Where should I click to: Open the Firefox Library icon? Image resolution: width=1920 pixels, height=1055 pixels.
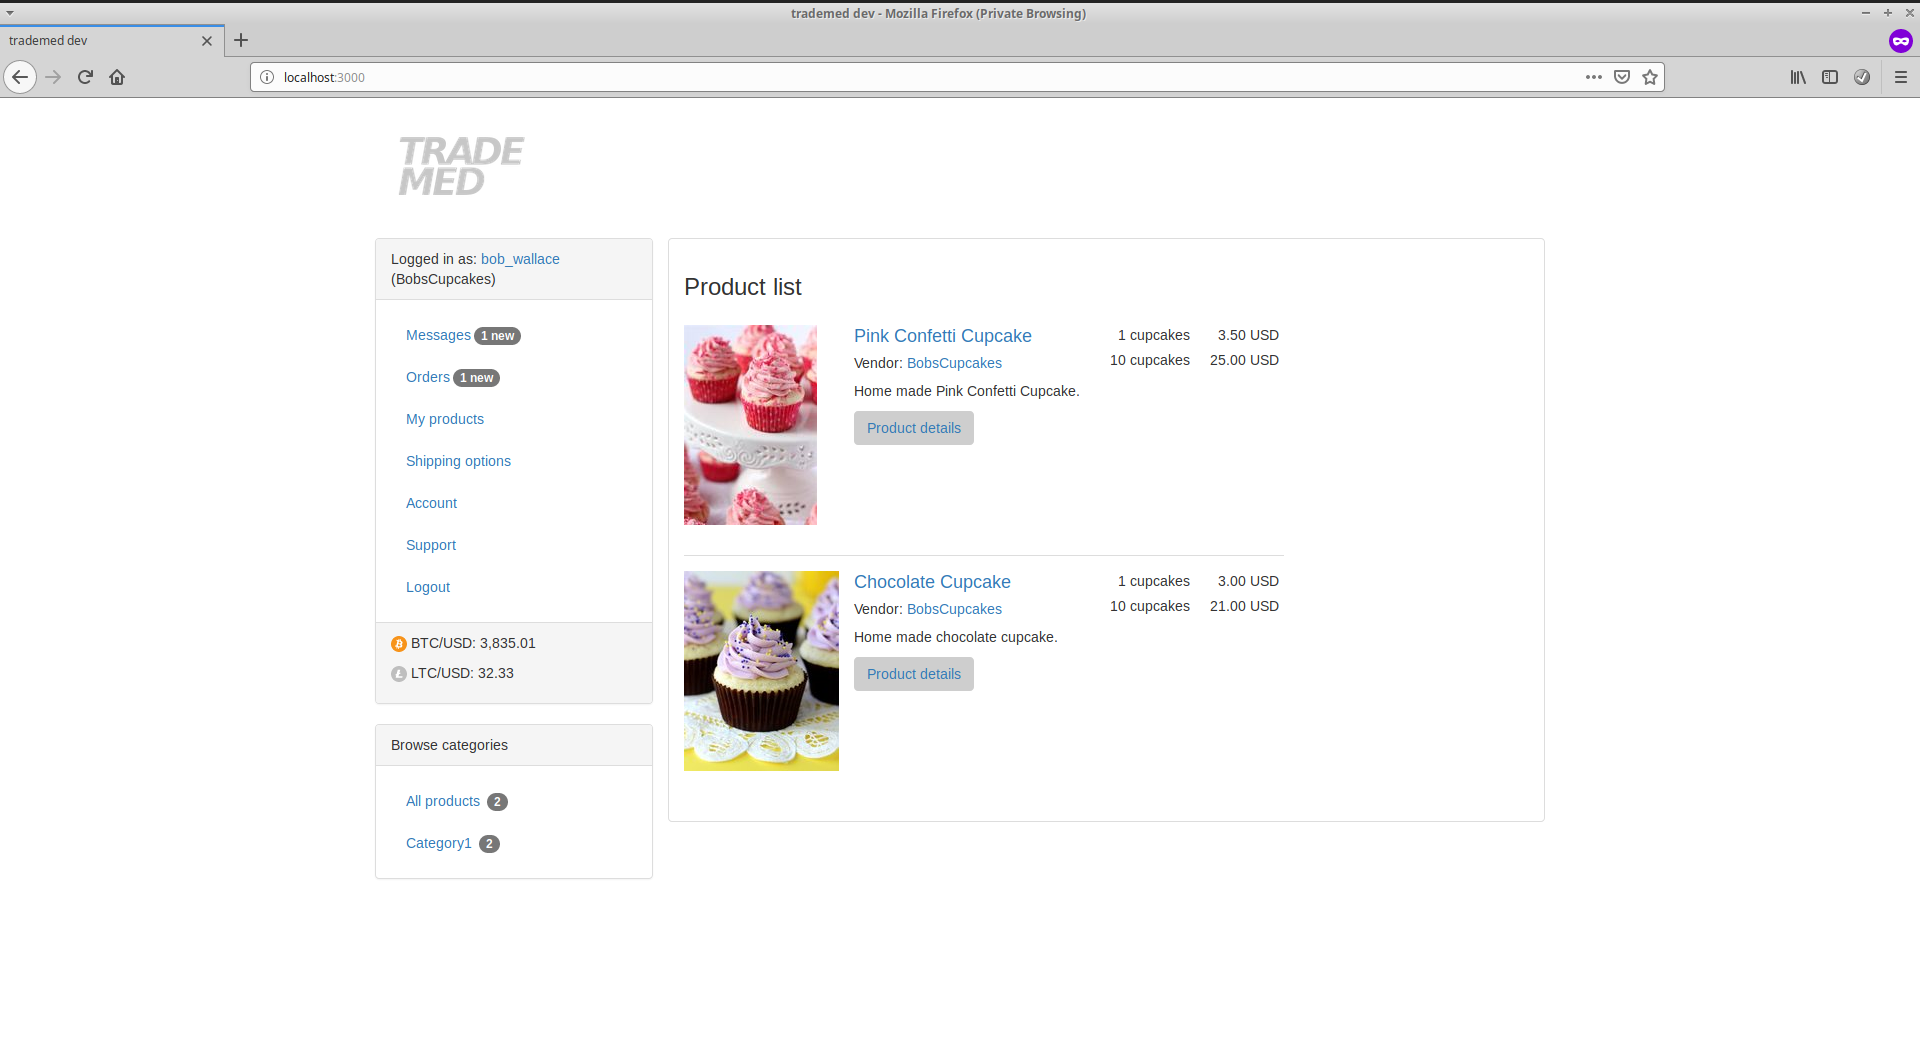coord(1798,77)
